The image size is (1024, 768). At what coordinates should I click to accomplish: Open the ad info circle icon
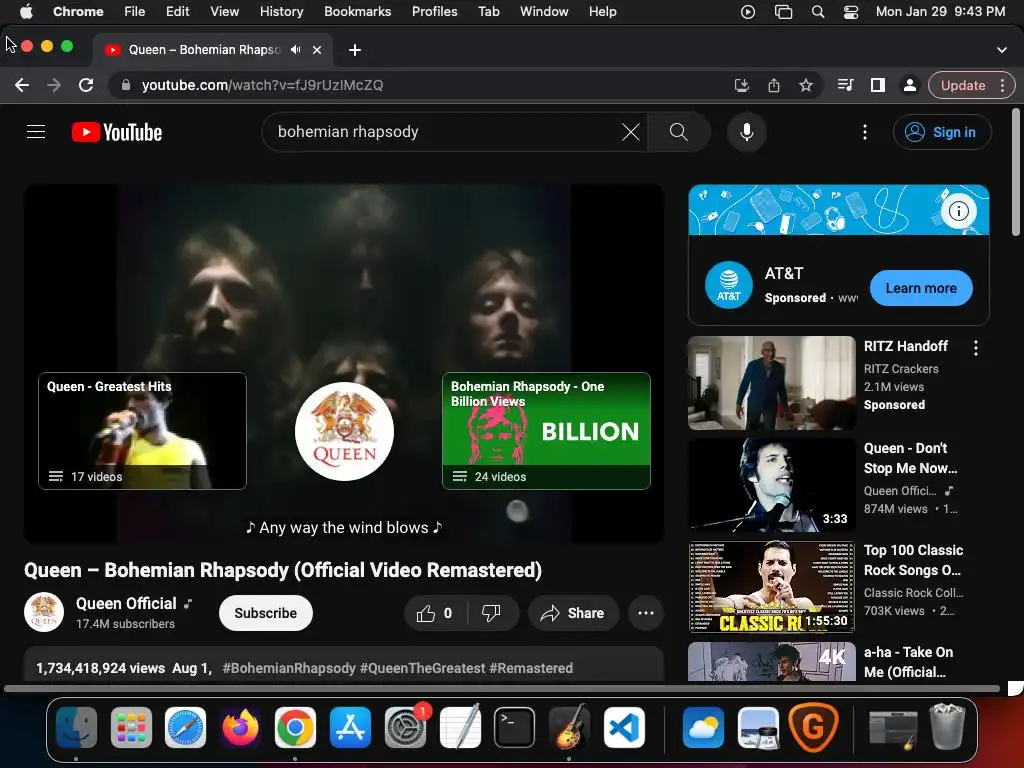pyautogui.click(x=958, y=211)
